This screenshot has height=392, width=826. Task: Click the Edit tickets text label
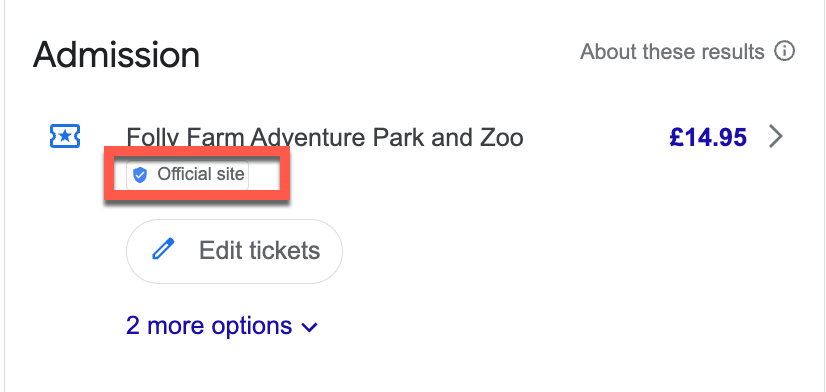[260, 251]
